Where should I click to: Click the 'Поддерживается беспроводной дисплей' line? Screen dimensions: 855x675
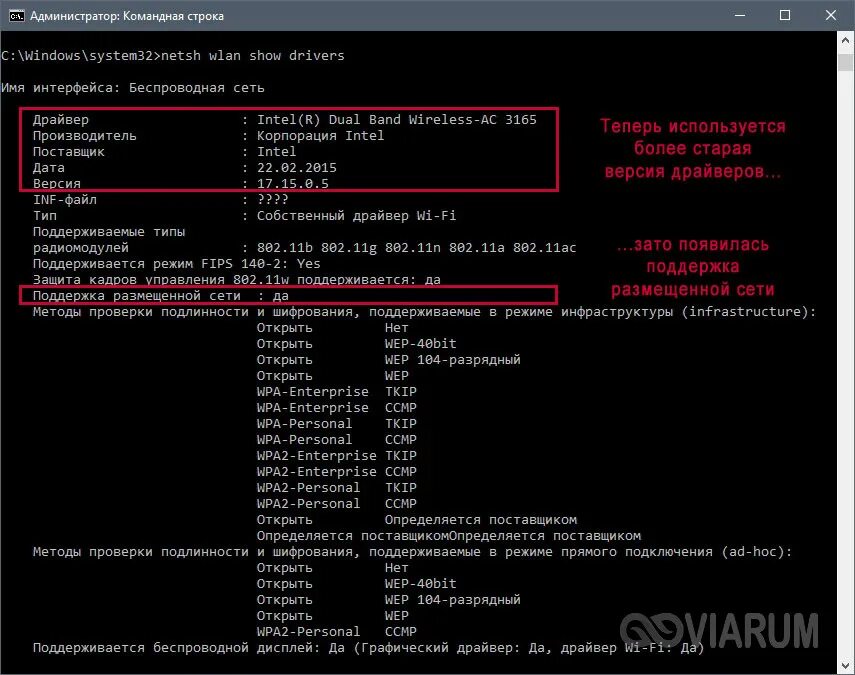(x=369, y=648)
